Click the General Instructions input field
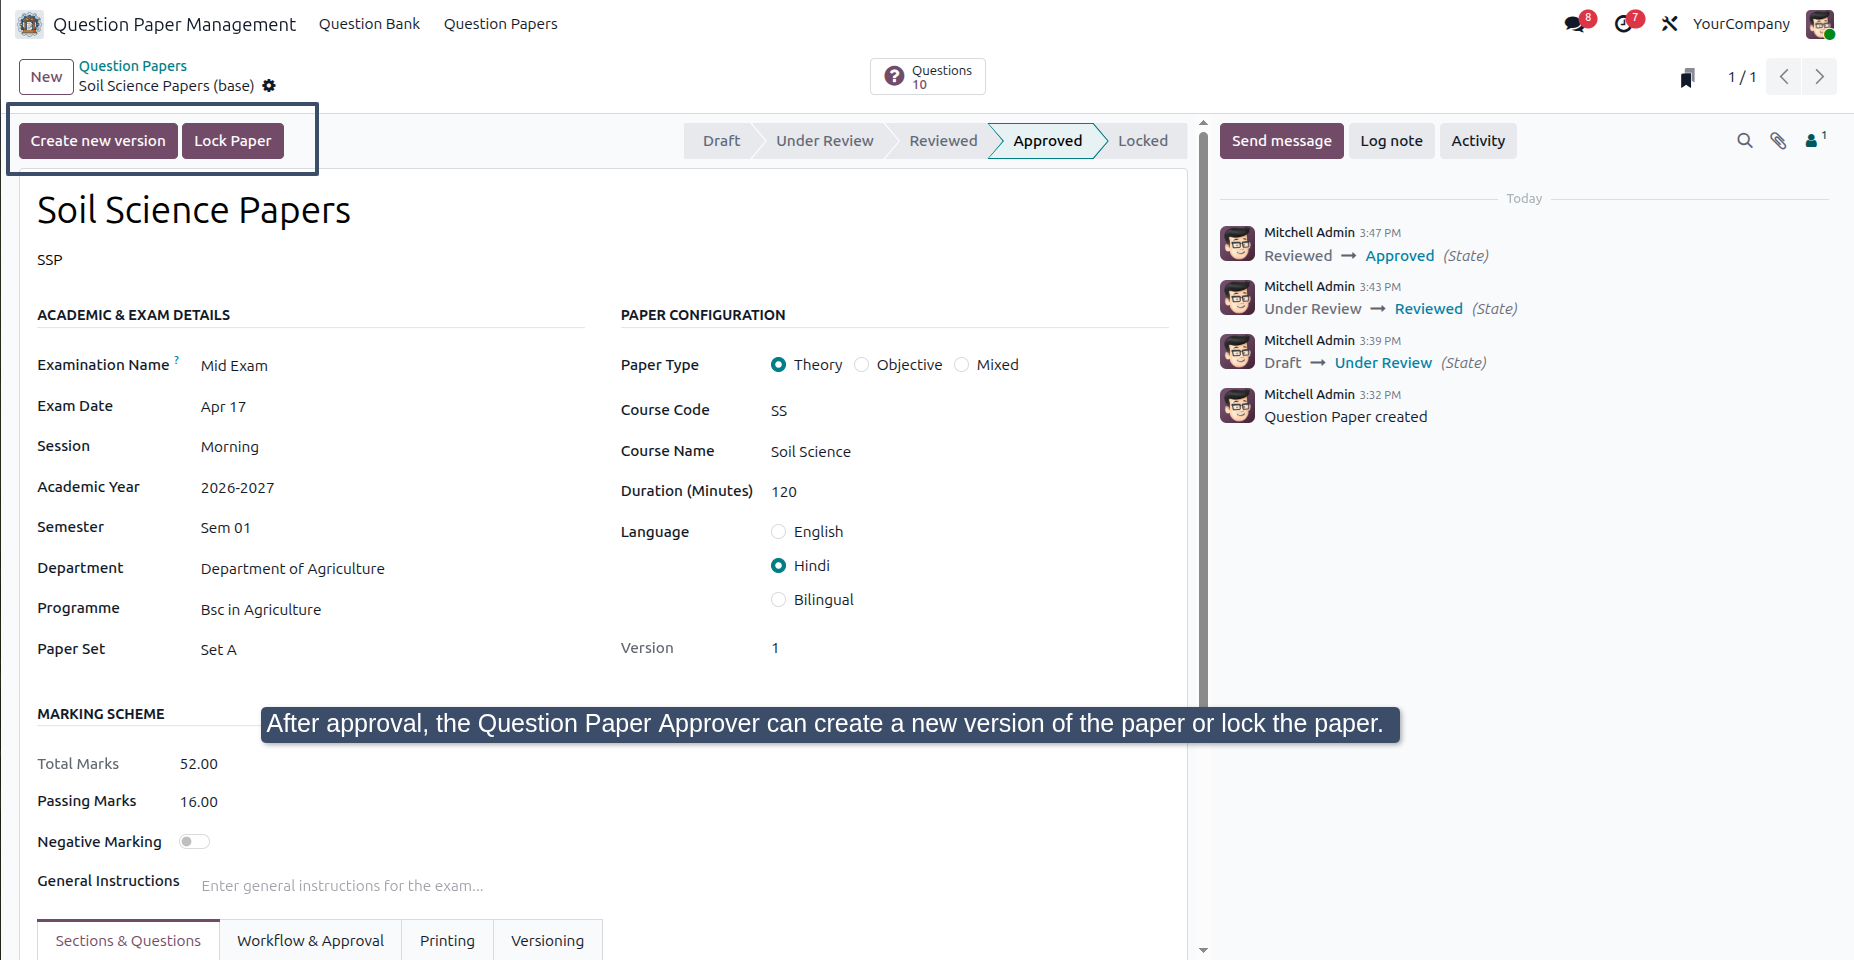 (685, 886)
